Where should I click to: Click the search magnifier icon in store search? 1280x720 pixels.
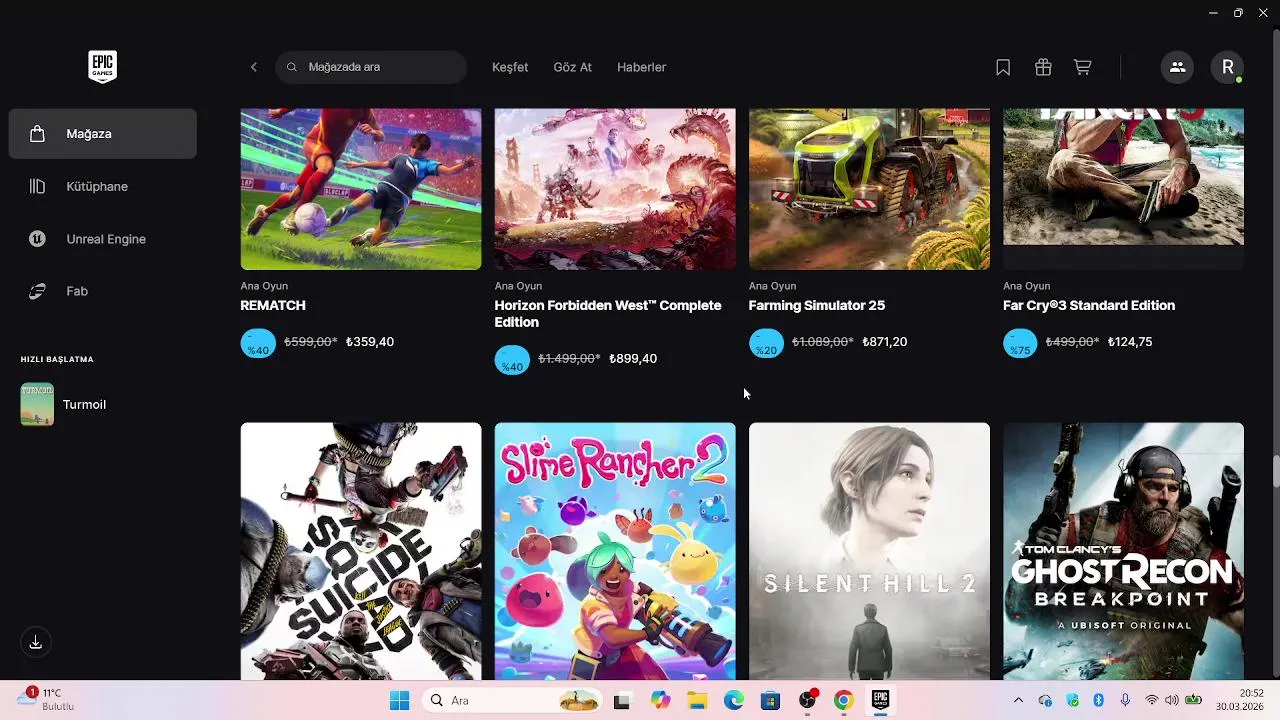tap(292, 67)
